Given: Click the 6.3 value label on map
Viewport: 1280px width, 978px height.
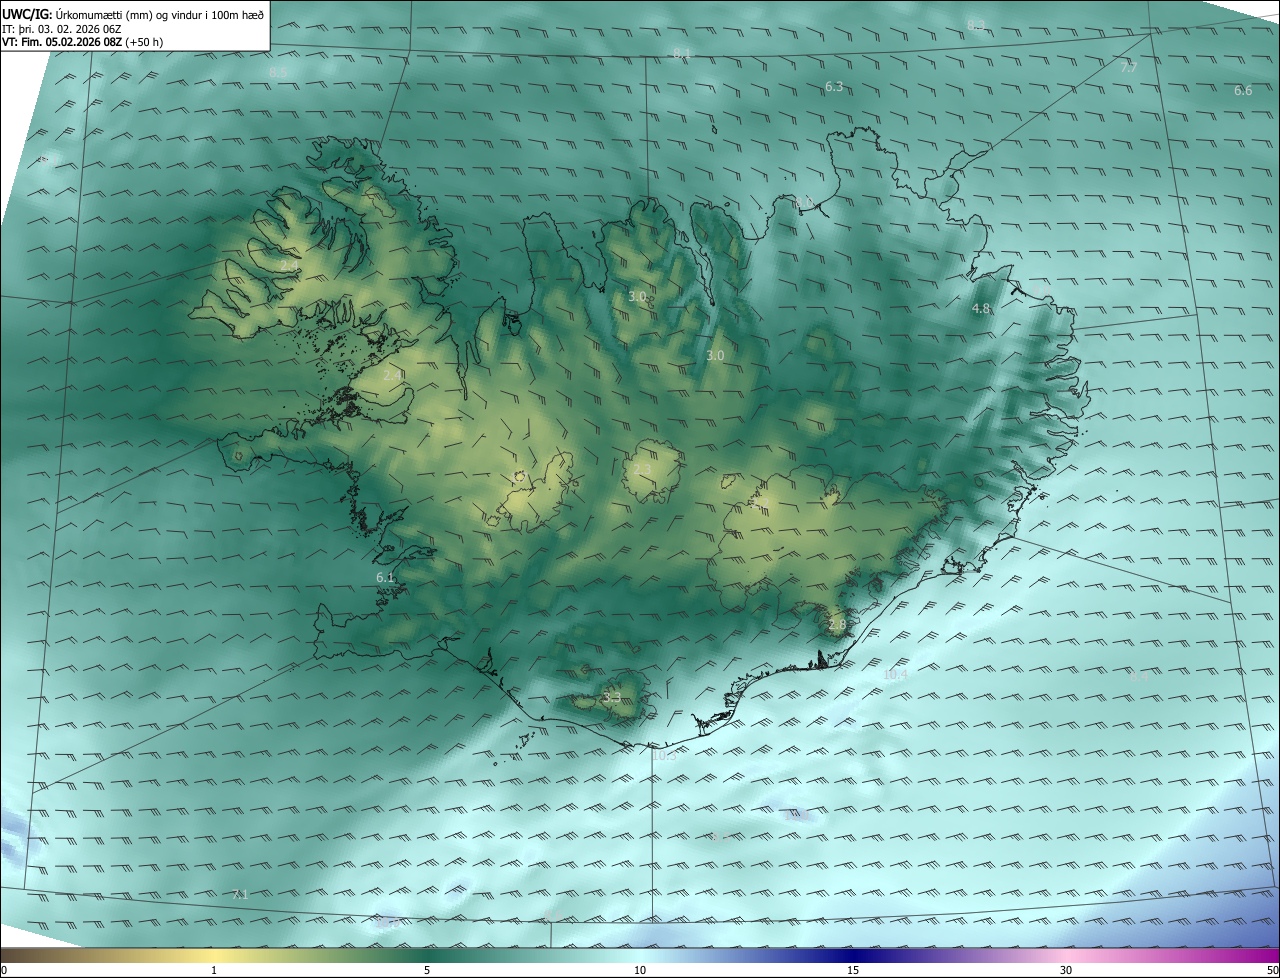Looking at the screenshot, I should tap(834, 87).
